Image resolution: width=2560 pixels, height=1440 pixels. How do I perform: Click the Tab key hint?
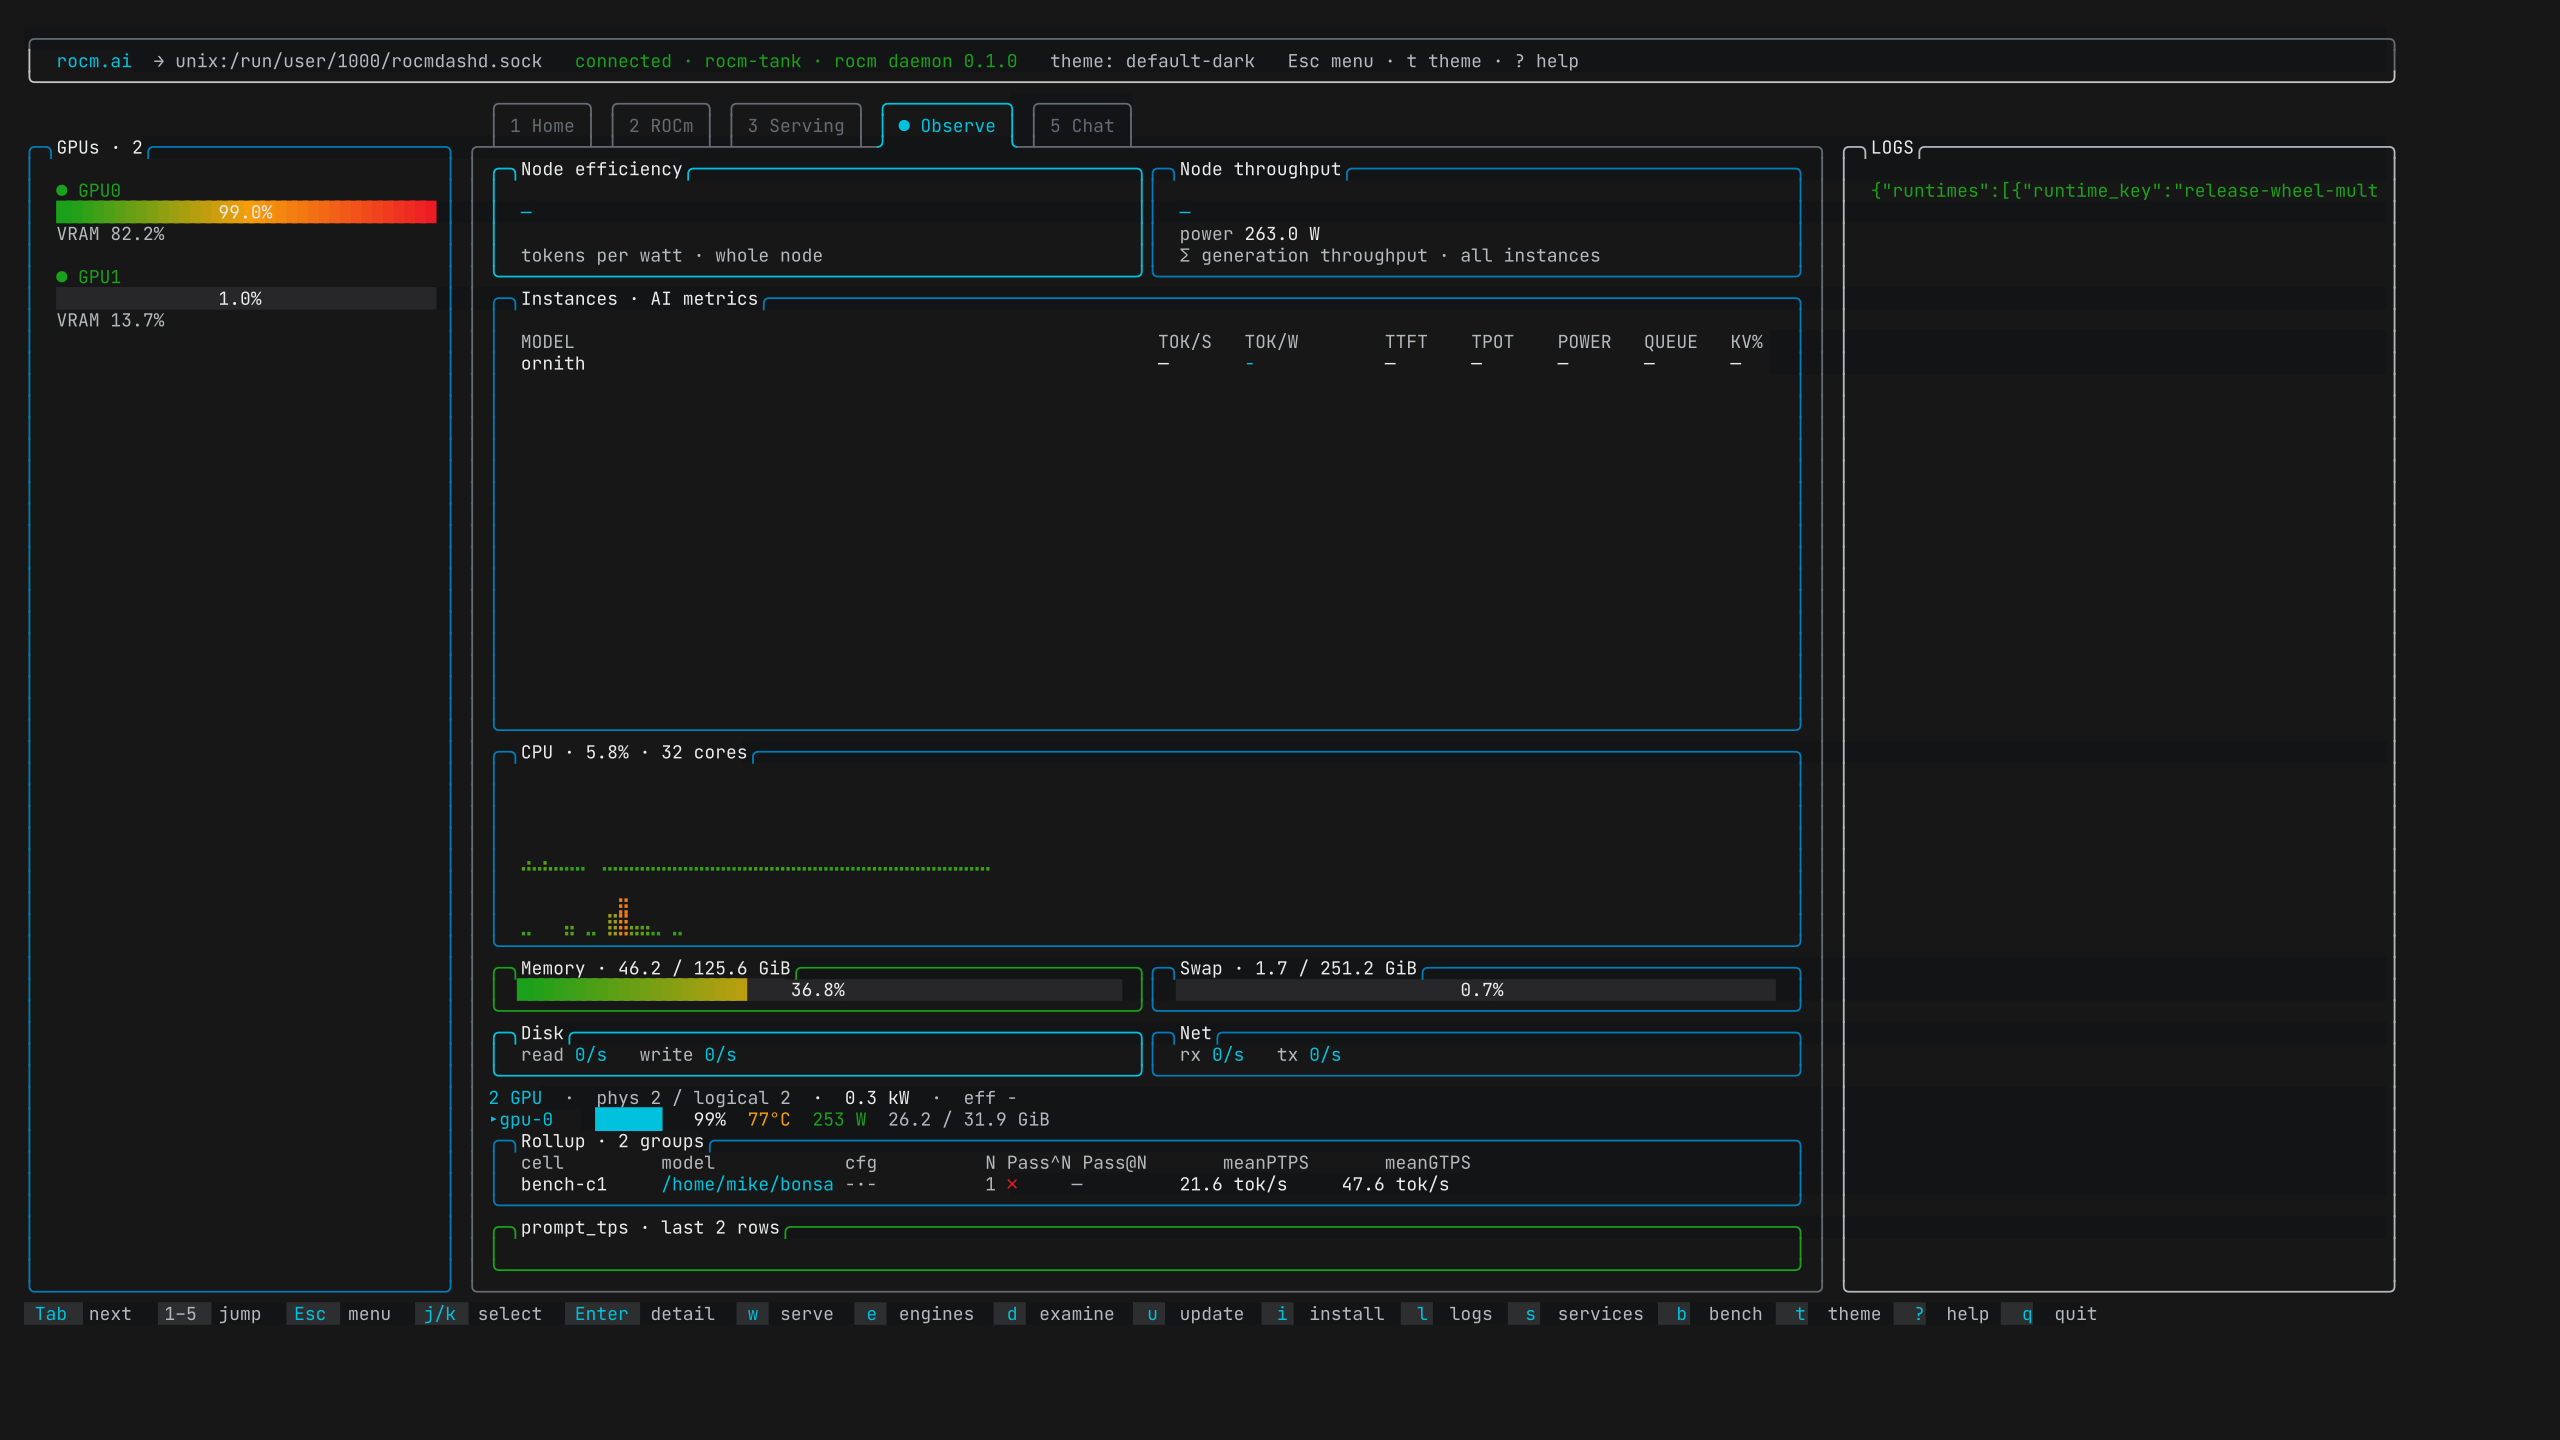[x=51, y=1314]
